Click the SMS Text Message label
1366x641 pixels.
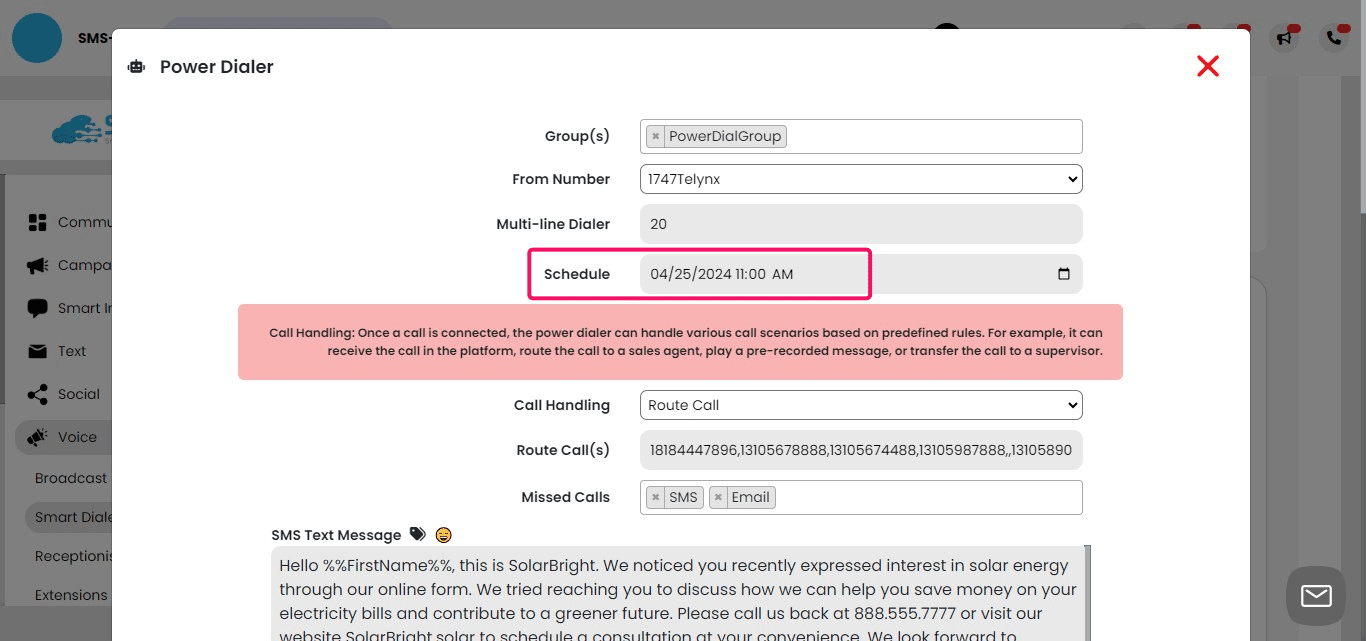336,535
